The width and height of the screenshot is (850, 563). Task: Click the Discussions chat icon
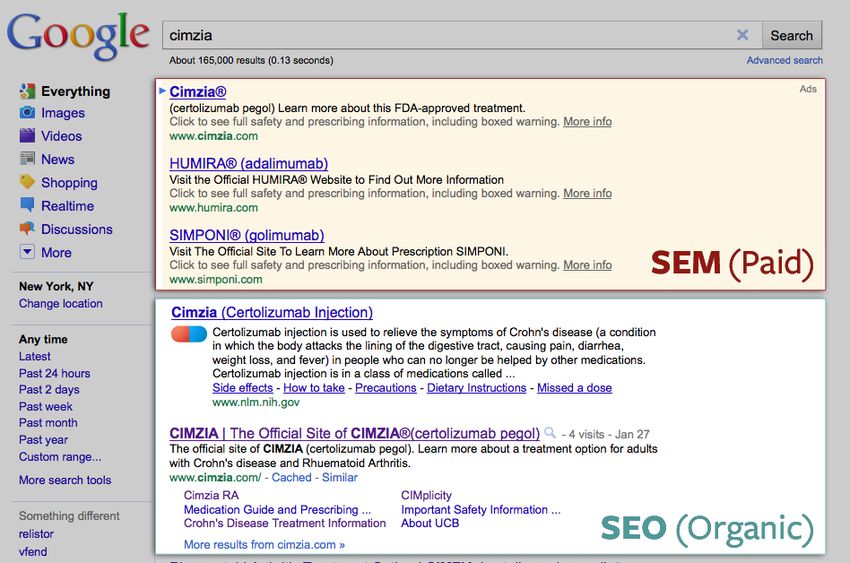click(x=27, y=229)
